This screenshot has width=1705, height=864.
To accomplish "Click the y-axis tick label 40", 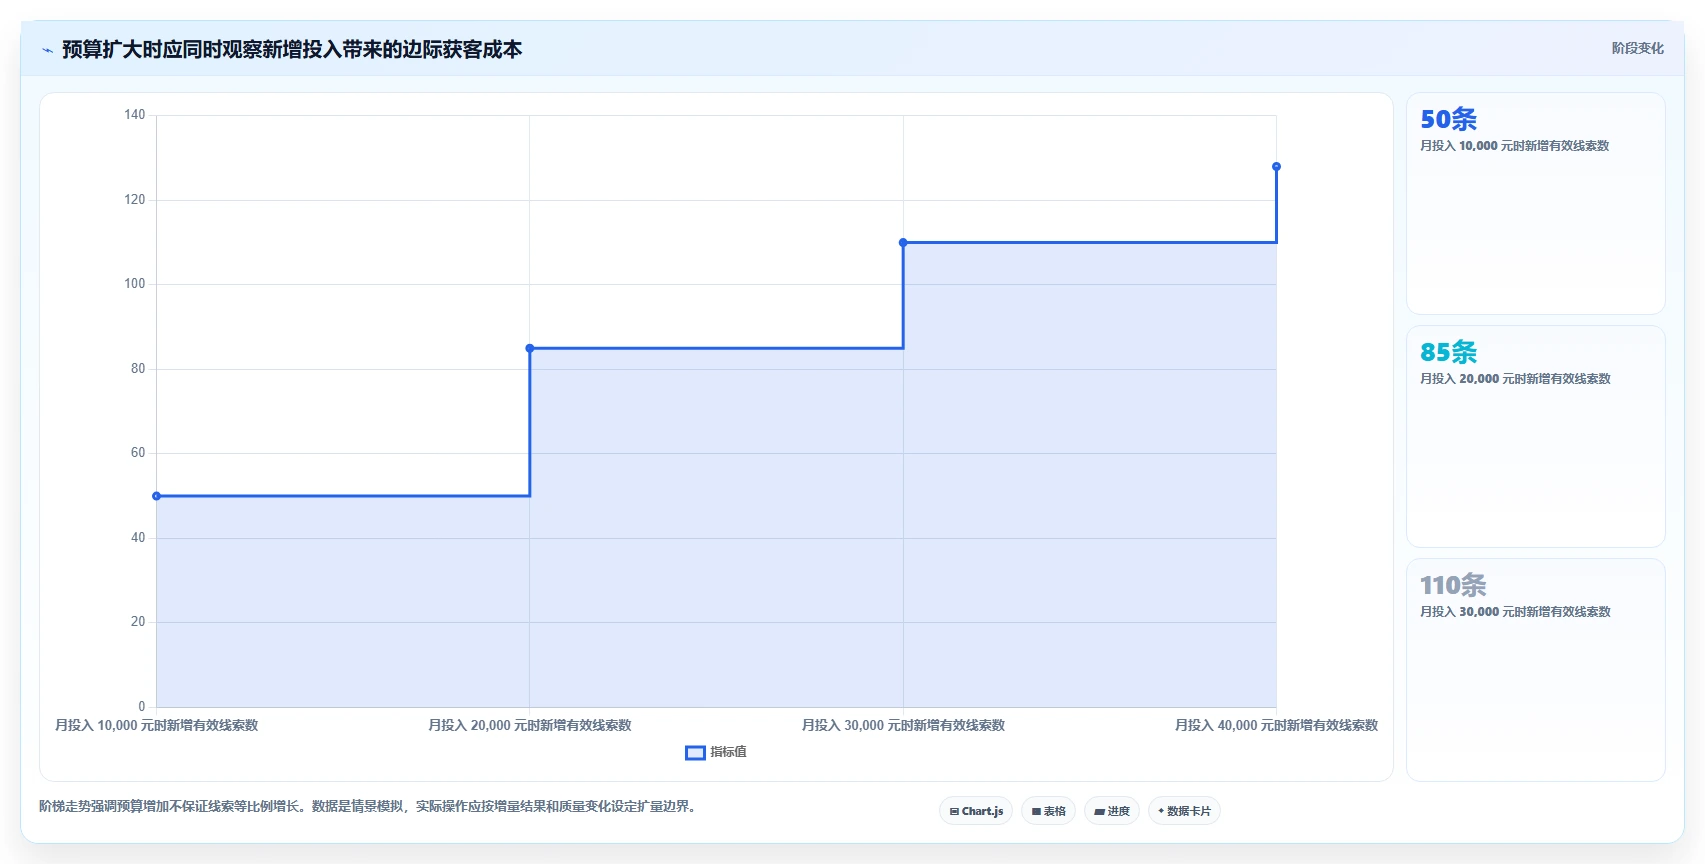I will click(138, 538).
